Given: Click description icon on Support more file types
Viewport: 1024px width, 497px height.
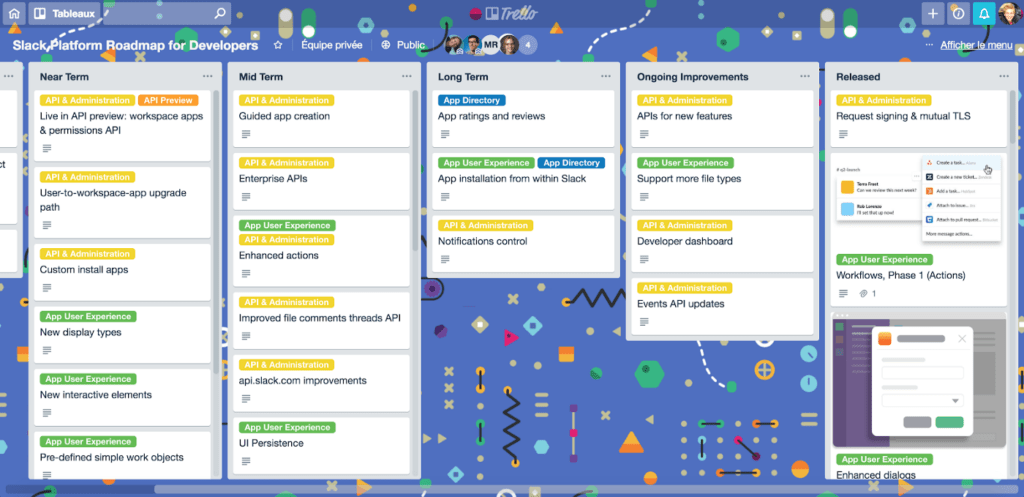Looking at the screenshot, I should pyautogui.click(x=644, y=197).
